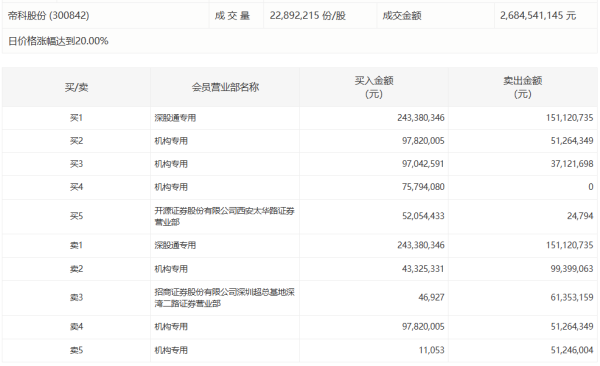The height and width of the screenshot is (366, 600).
Task: Click 深股通专用 in the 卖1 row
Action: pyautogui.click(x=175, y=245)
